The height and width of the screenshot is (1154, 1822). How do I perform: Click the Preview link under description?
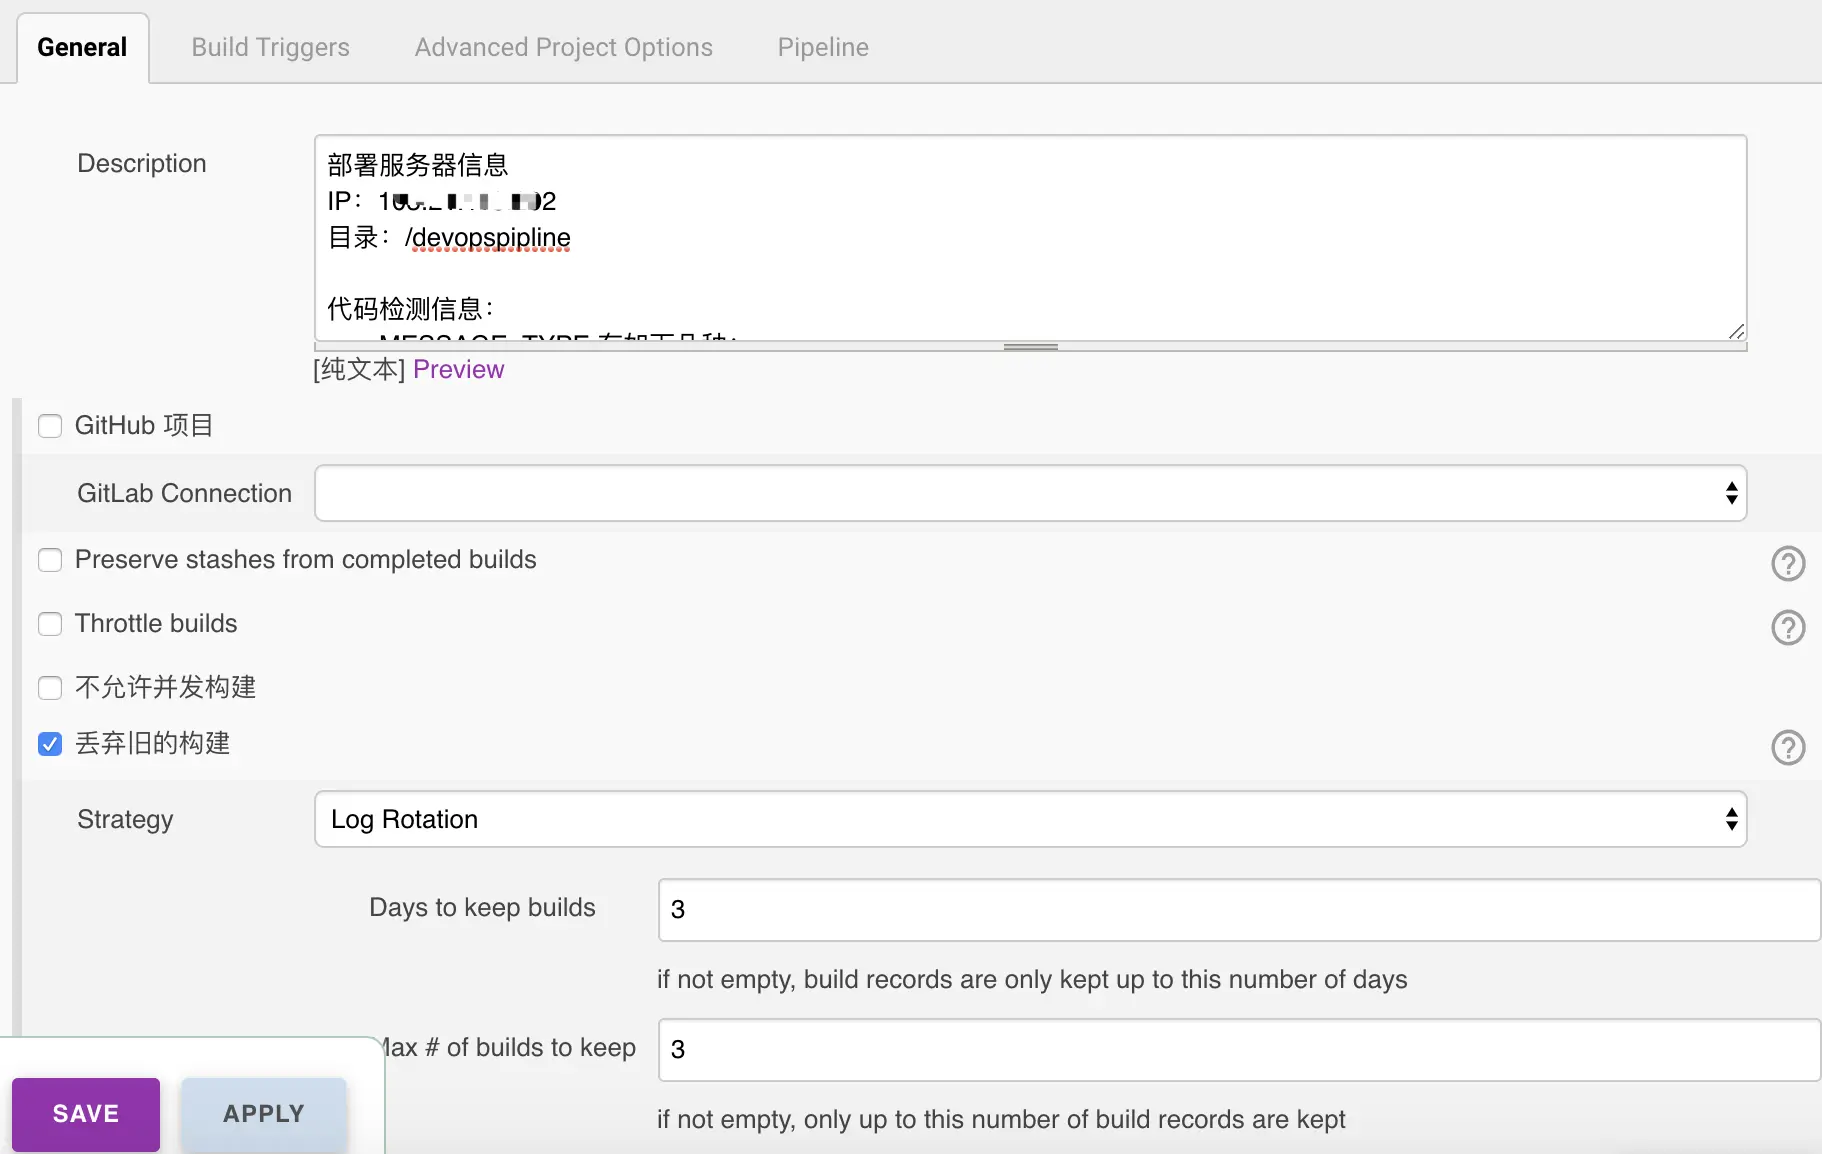coord(458,369)
